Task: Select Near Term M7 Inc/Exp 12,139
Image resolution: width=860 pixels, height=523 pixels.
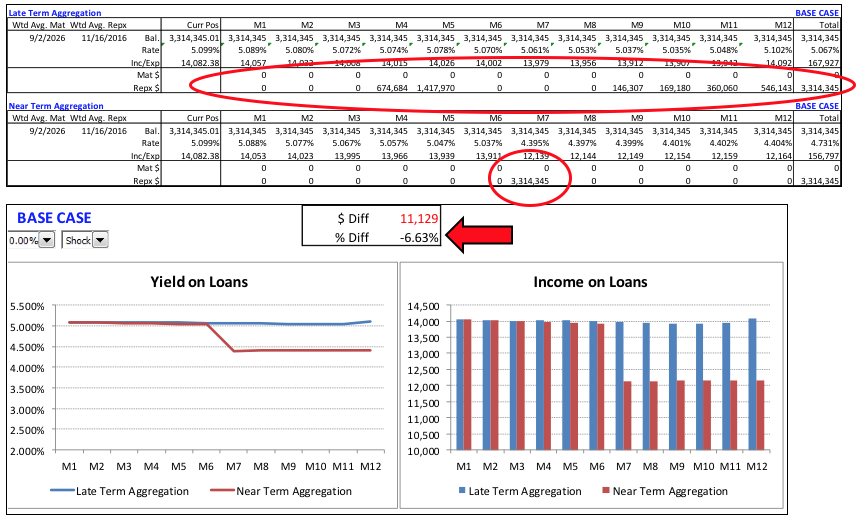Action: 536,156
